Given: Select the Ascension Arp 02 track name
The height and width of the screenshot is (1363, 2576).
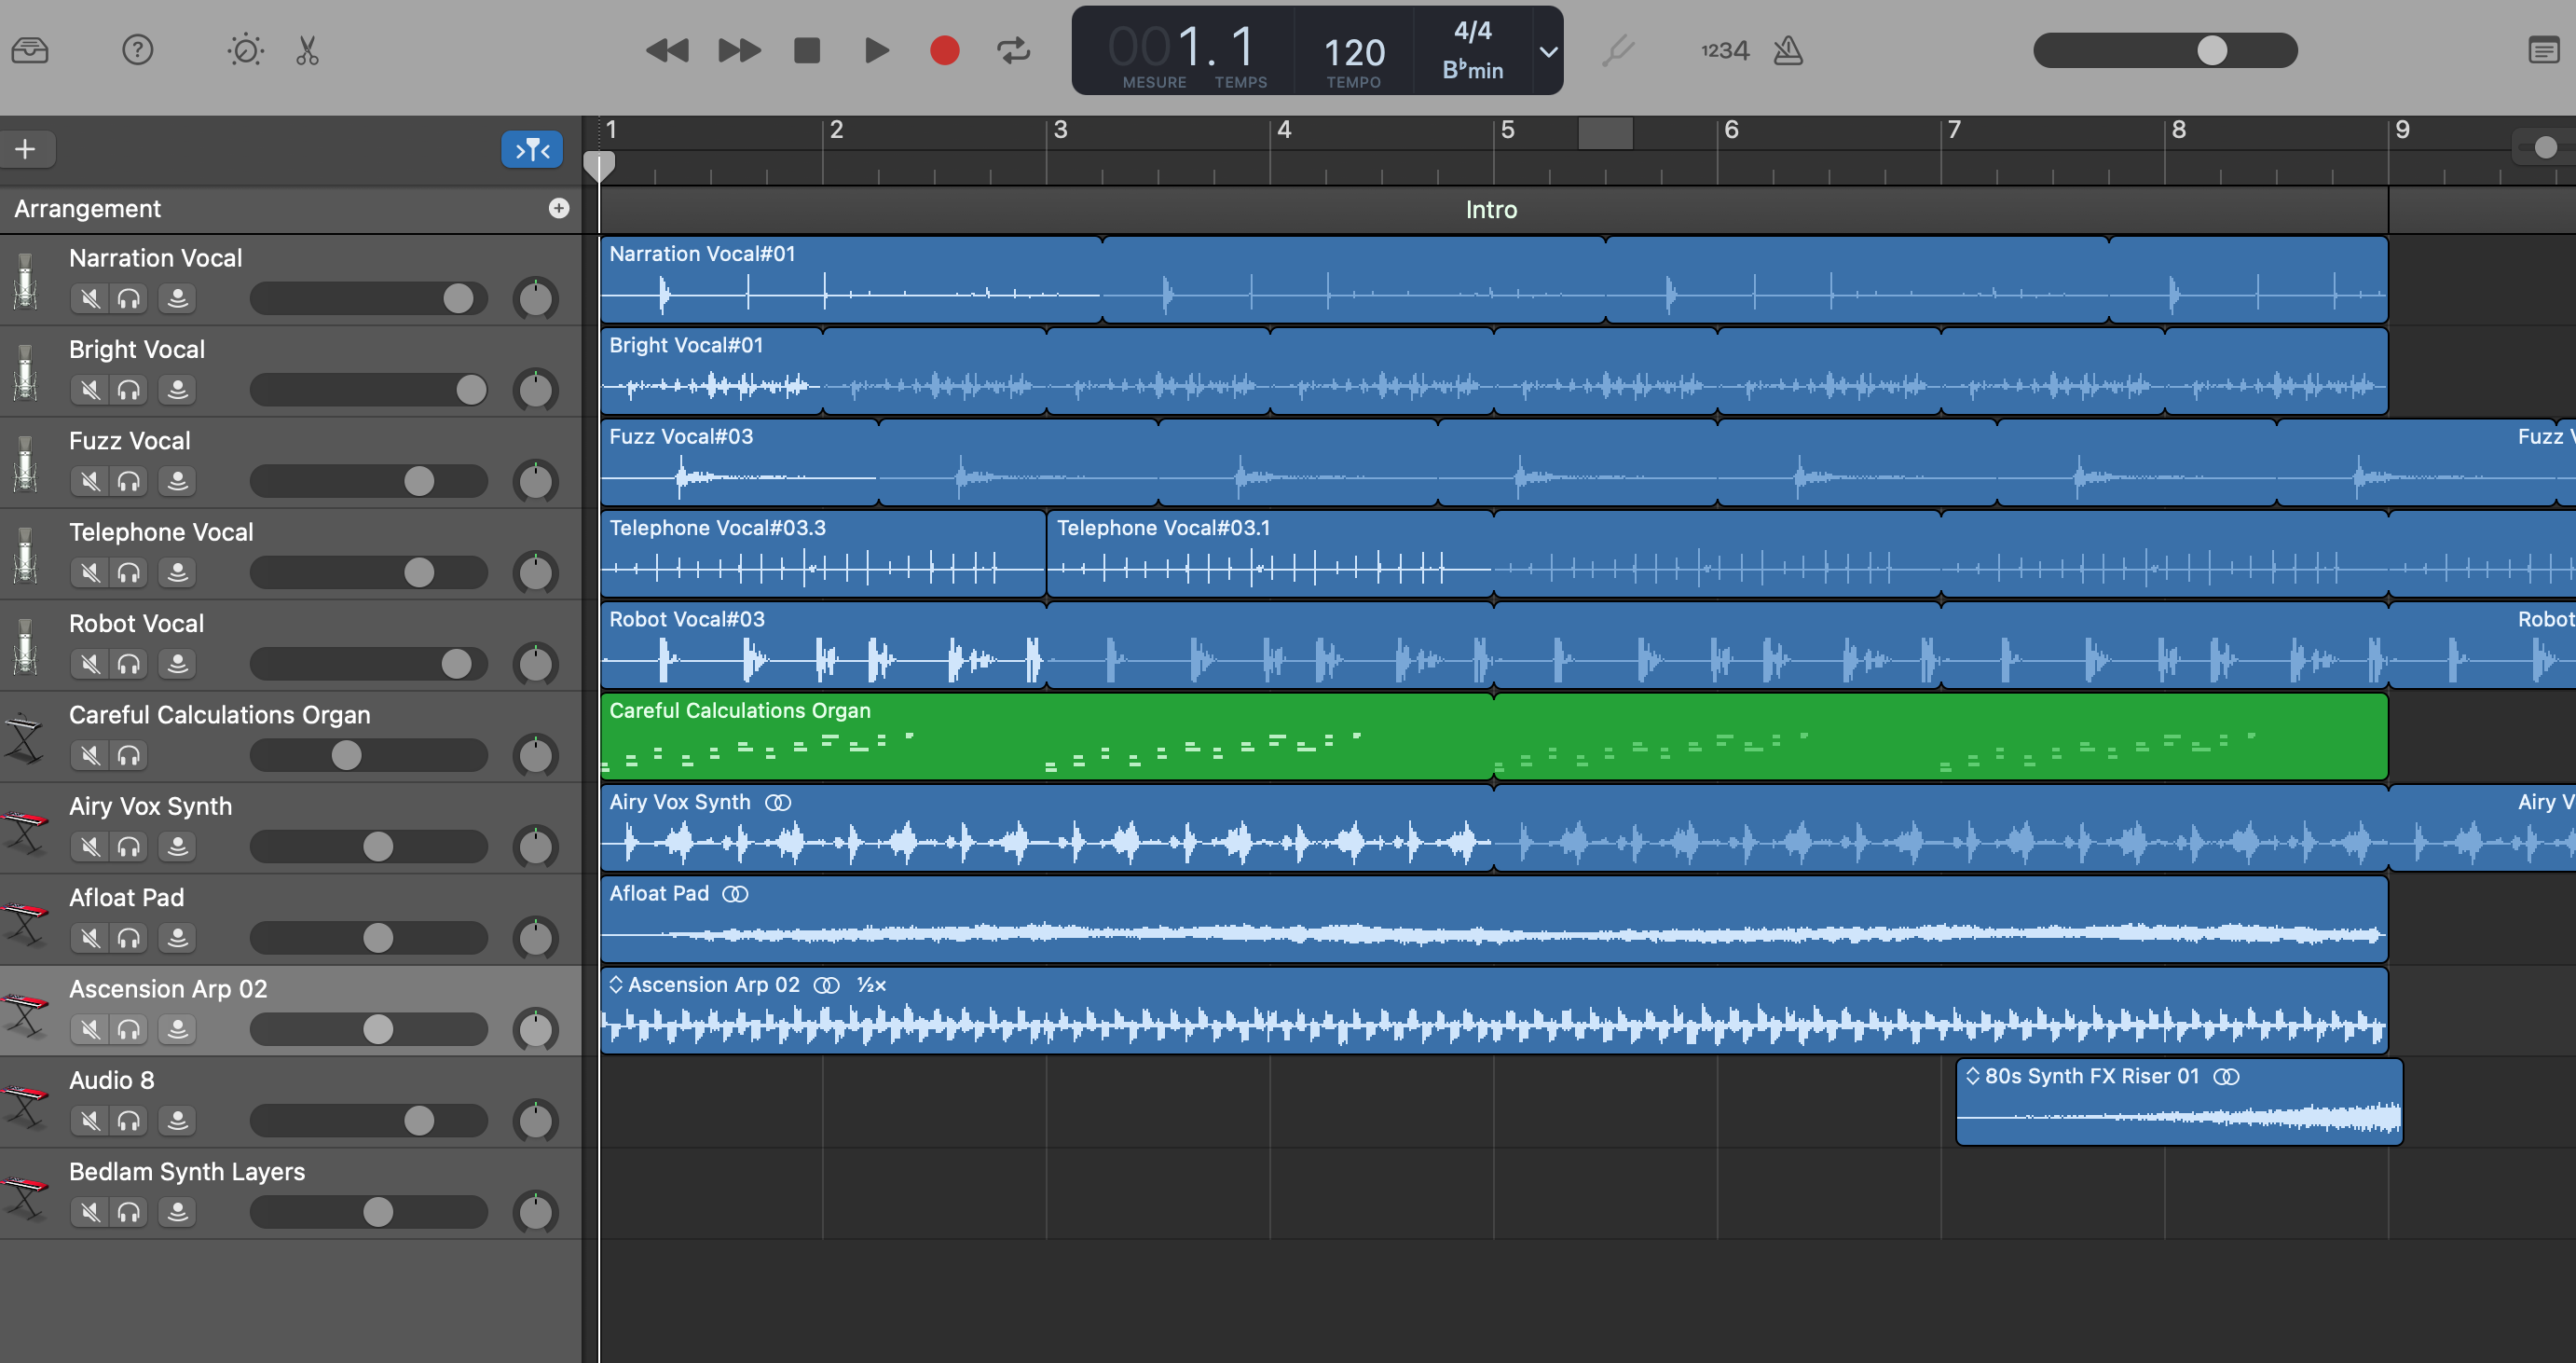Looking at the screenshot, I should (x=168, y=989).
